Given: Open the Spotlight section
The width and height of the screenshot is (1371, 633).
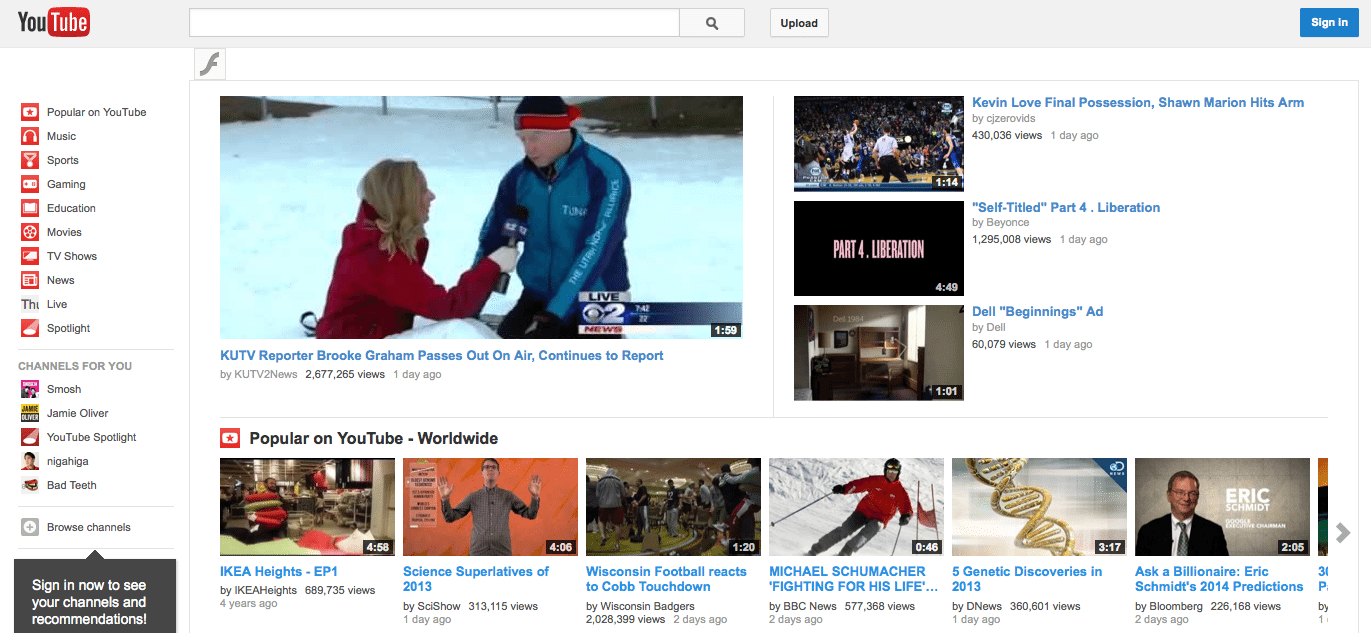Looking at the screenshot, I should tap(65, 327).
